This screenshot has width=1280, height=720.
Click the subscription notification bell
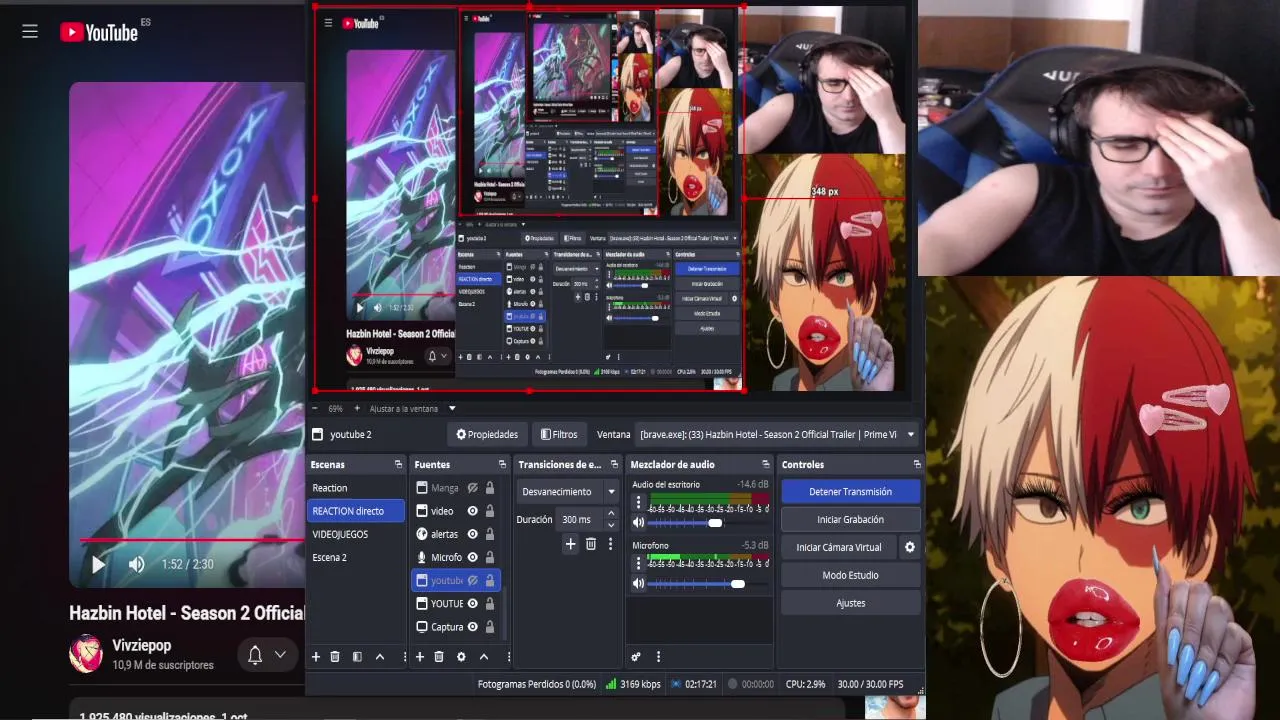pyautogui.click(x=255, y=655)
